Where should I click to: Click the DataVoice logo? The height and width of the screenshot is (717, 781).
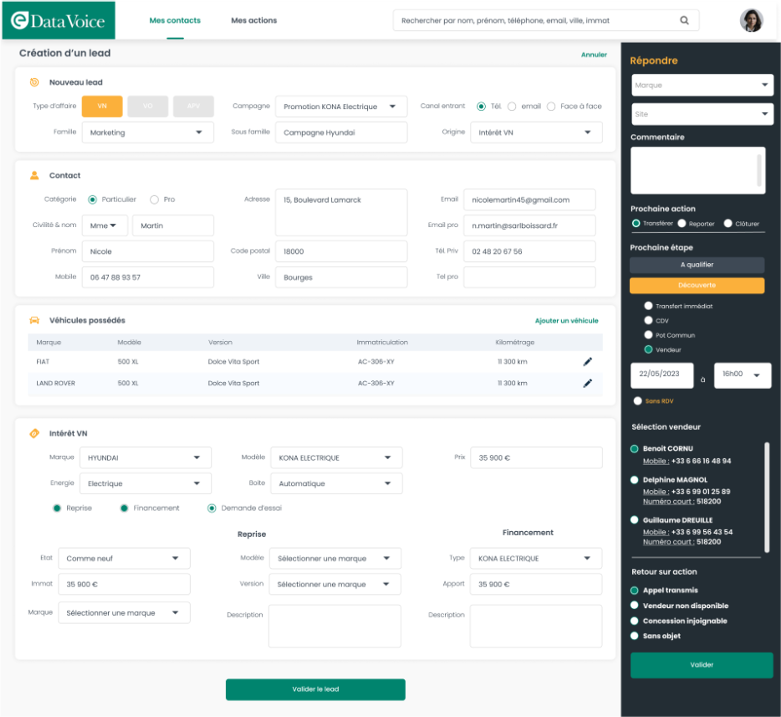(58, 20)
